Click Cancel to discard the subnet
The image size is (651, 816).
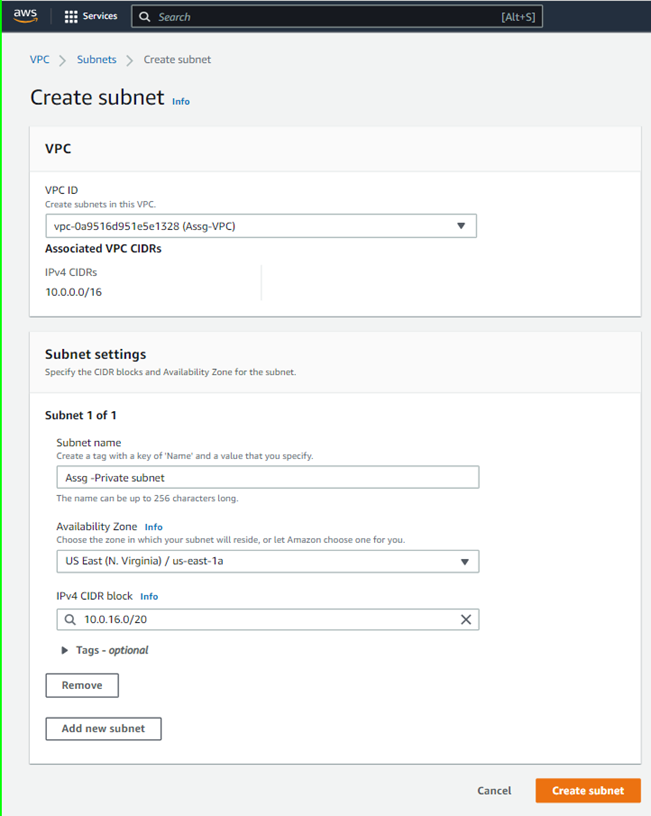pos(494,790)
